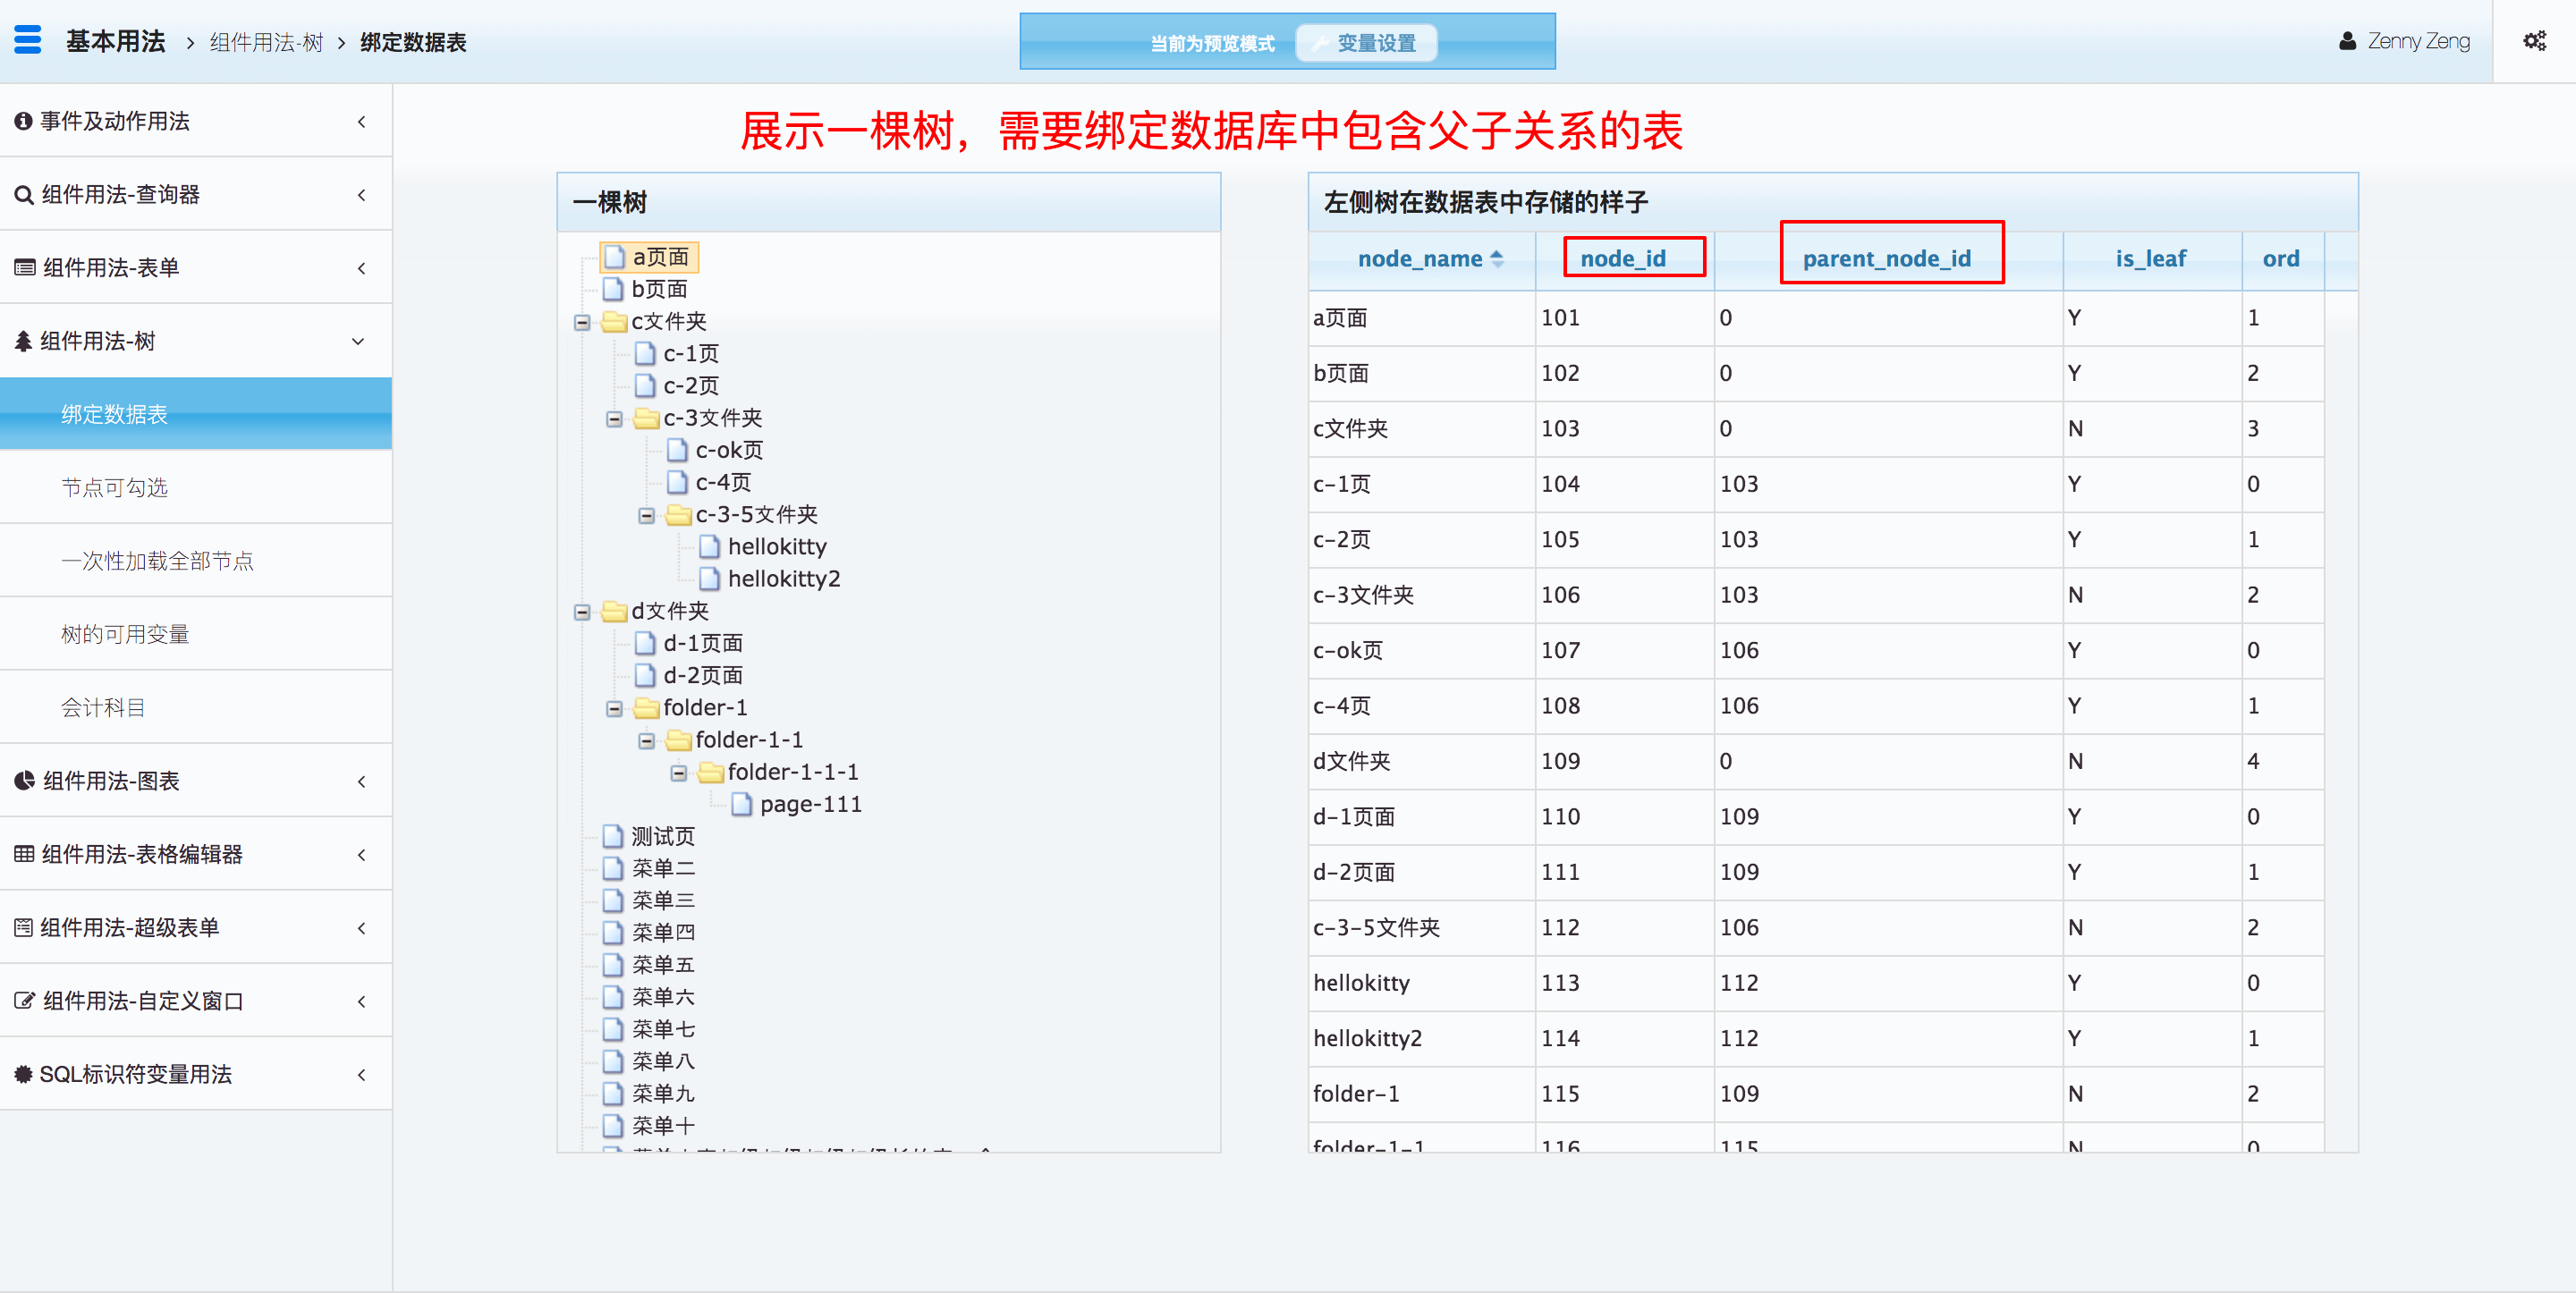Collapse the c-3-5文件夹 node
This screenshot has height=1293, width=2576.
[646, 516]
